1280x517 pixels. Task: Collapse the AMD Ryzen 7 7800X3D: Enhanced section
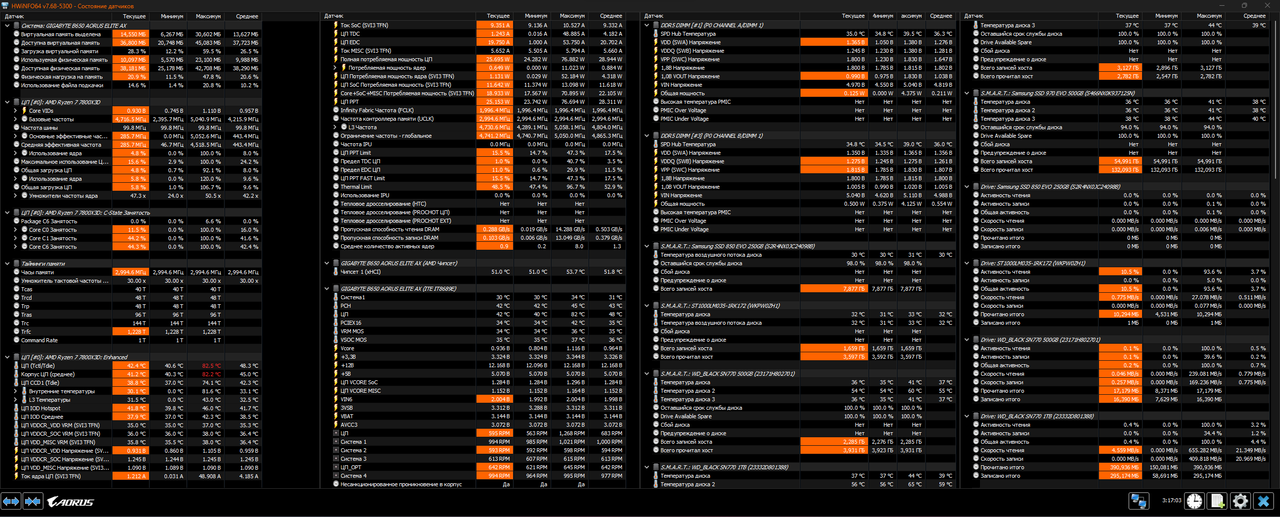tap(6, 356)
